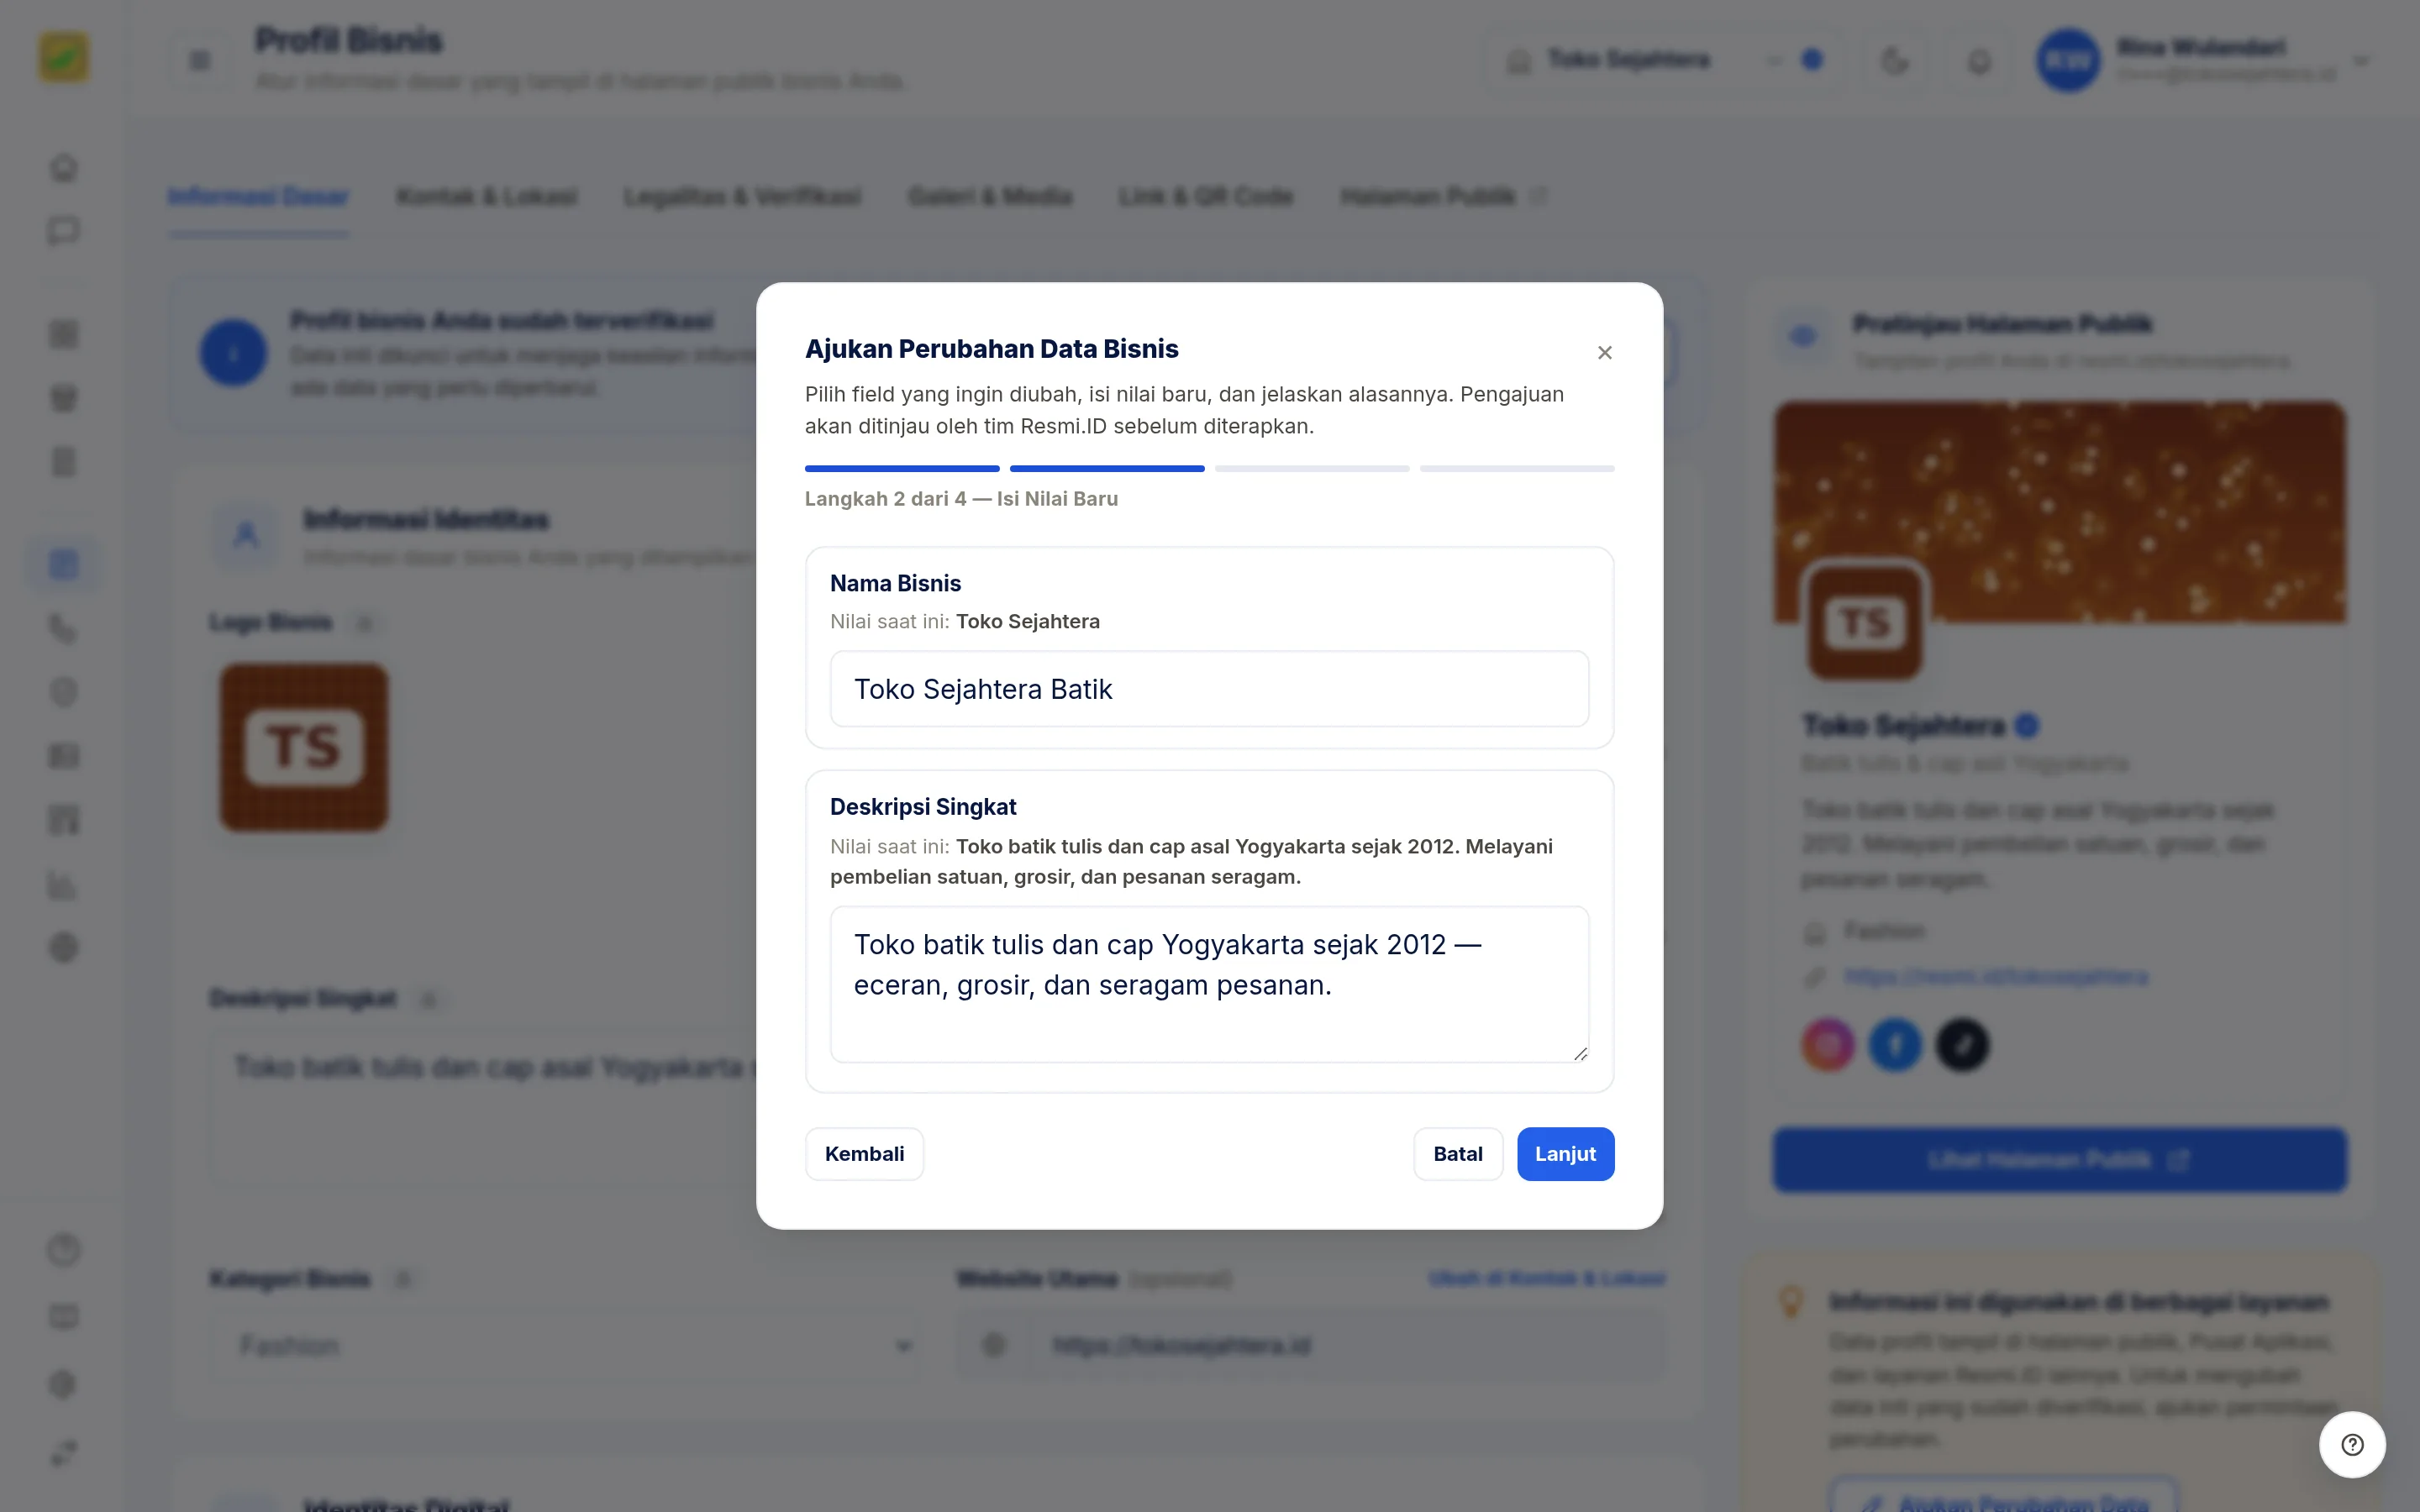
Task: Open the help question-mark button
Action: click(x=2352, y=1444)
